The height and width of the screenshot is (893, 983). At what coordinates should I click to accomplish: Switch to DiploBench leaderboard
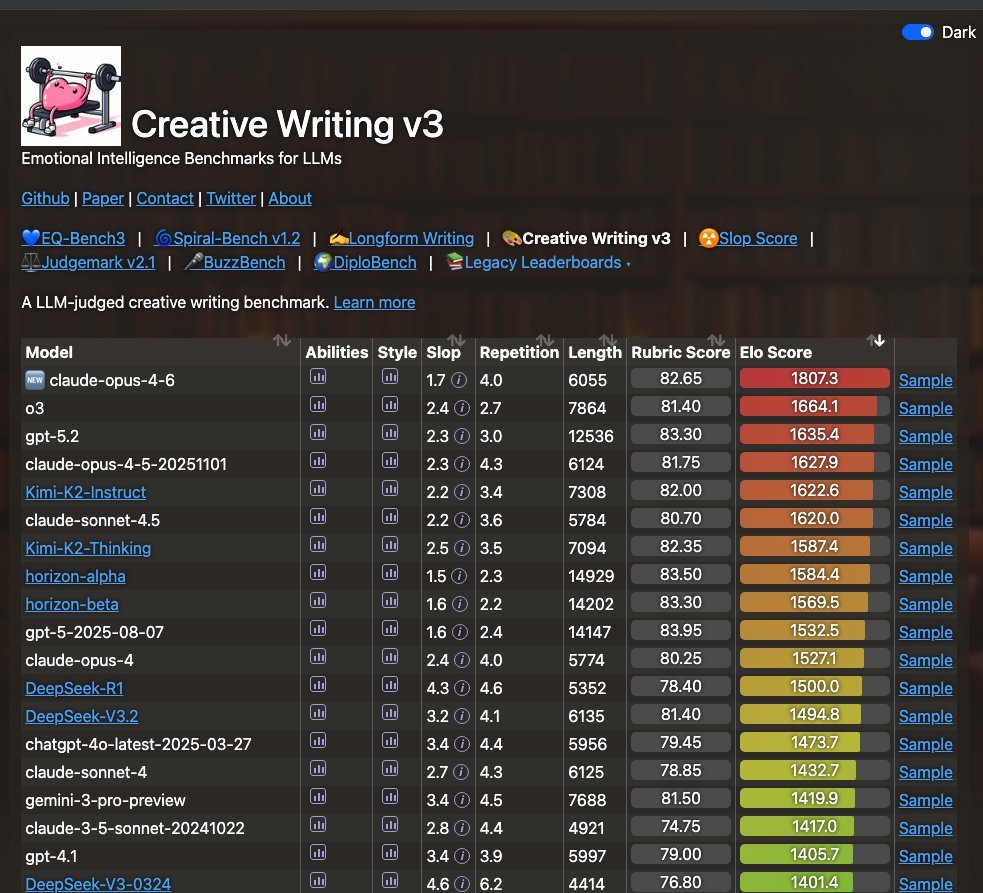(365, 263)
